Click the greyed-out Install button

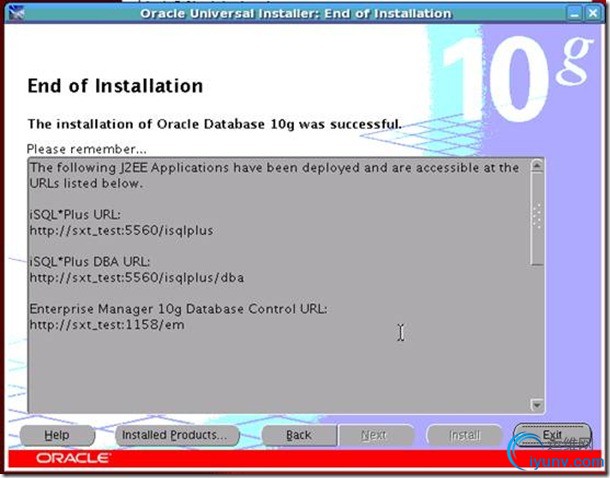coord(464,435)
